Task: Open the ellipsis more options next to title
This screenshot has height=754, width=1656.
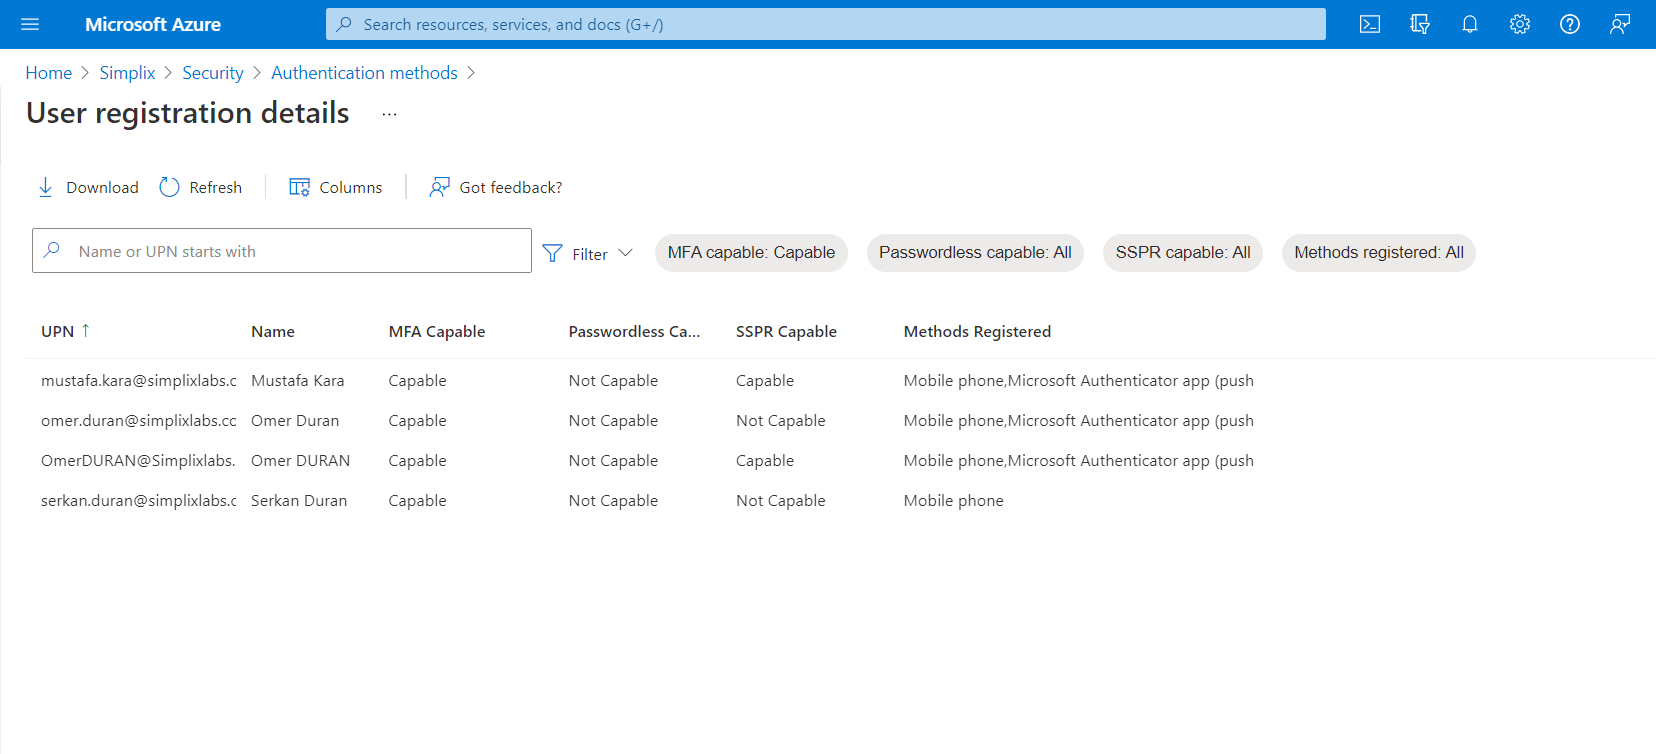Action: (389, 114)
